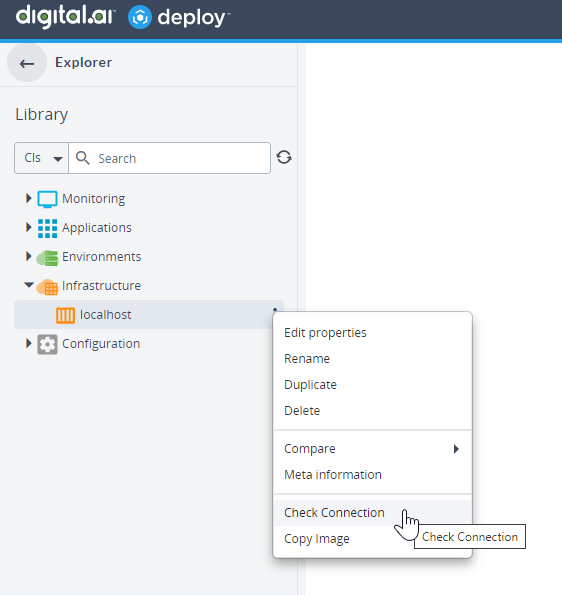Collapse the Infrastructure node
Viewport: 562px width, 595px height.
pos(29,285)
